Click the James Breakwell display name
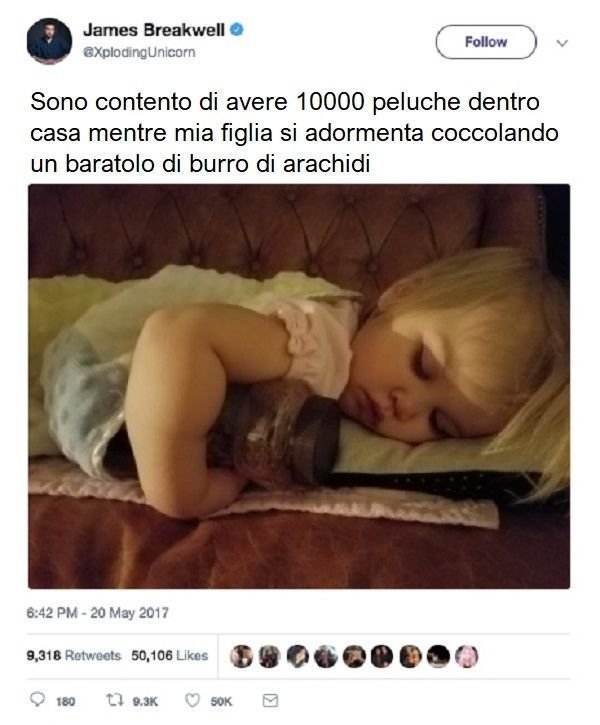 click(154, 30)
